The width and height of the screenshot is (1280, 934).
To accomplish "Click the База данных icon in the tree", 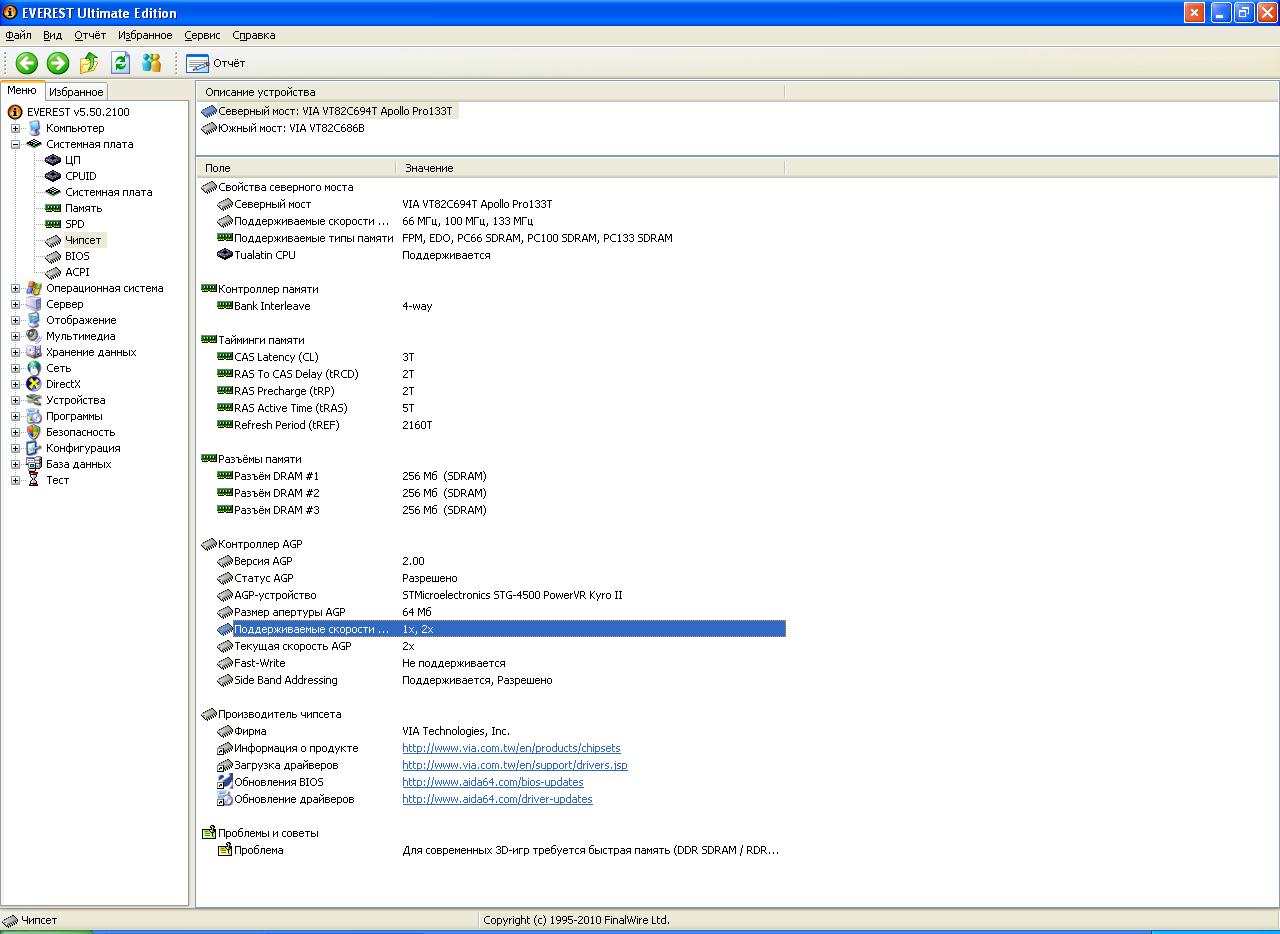I will (x=34, y=464).
